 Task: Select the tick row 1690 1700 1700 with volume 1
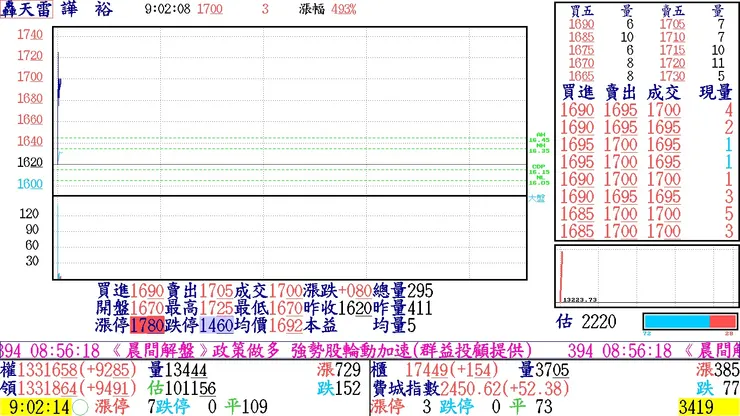coord(646,179)
